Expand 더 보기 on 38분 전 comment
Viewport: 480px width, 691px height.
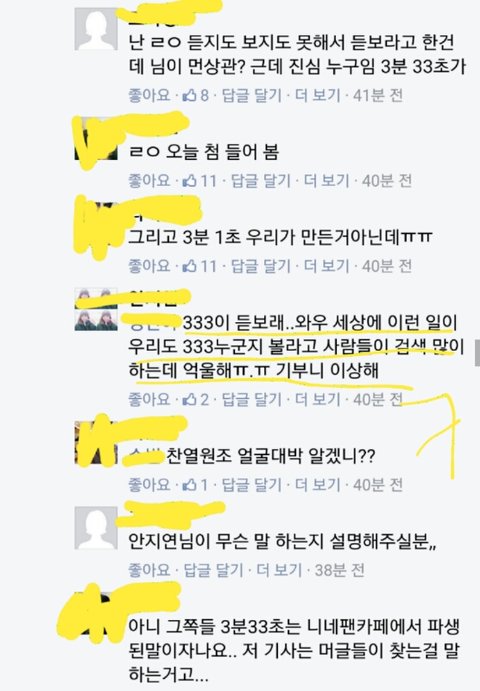(x=279, y=570)
